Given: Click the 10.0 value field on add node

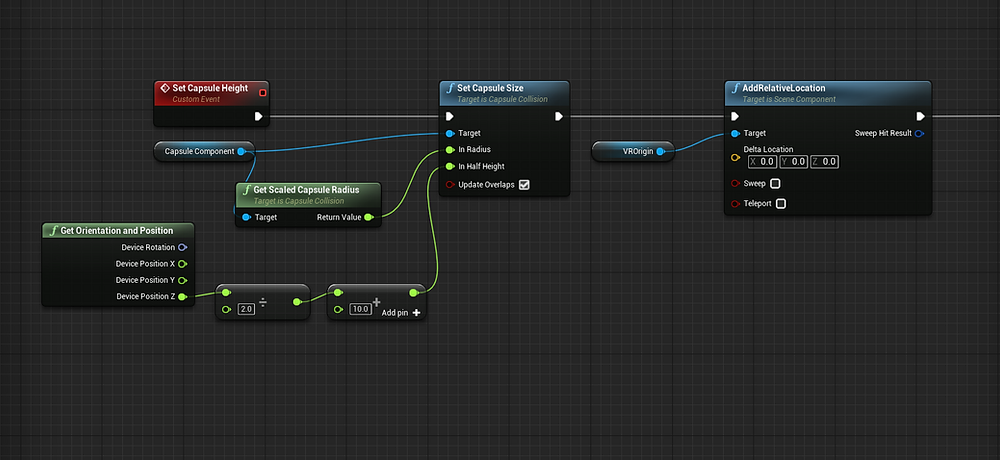Looking at the screenshot, I should pyautogui.click(x=360, y=309).
